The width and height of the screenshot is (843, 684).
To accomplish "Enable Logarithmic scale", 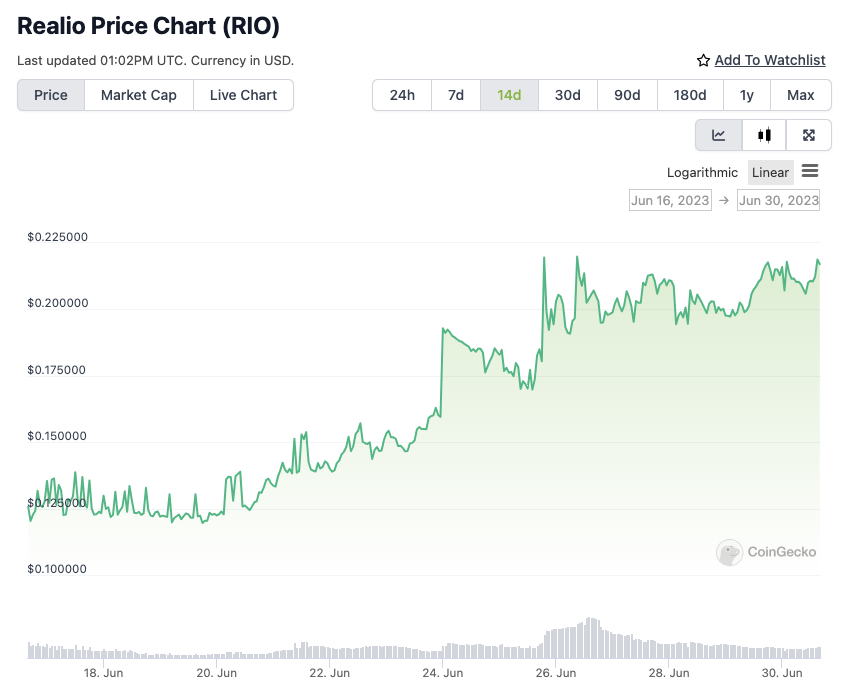I will (x=702, y=173).
